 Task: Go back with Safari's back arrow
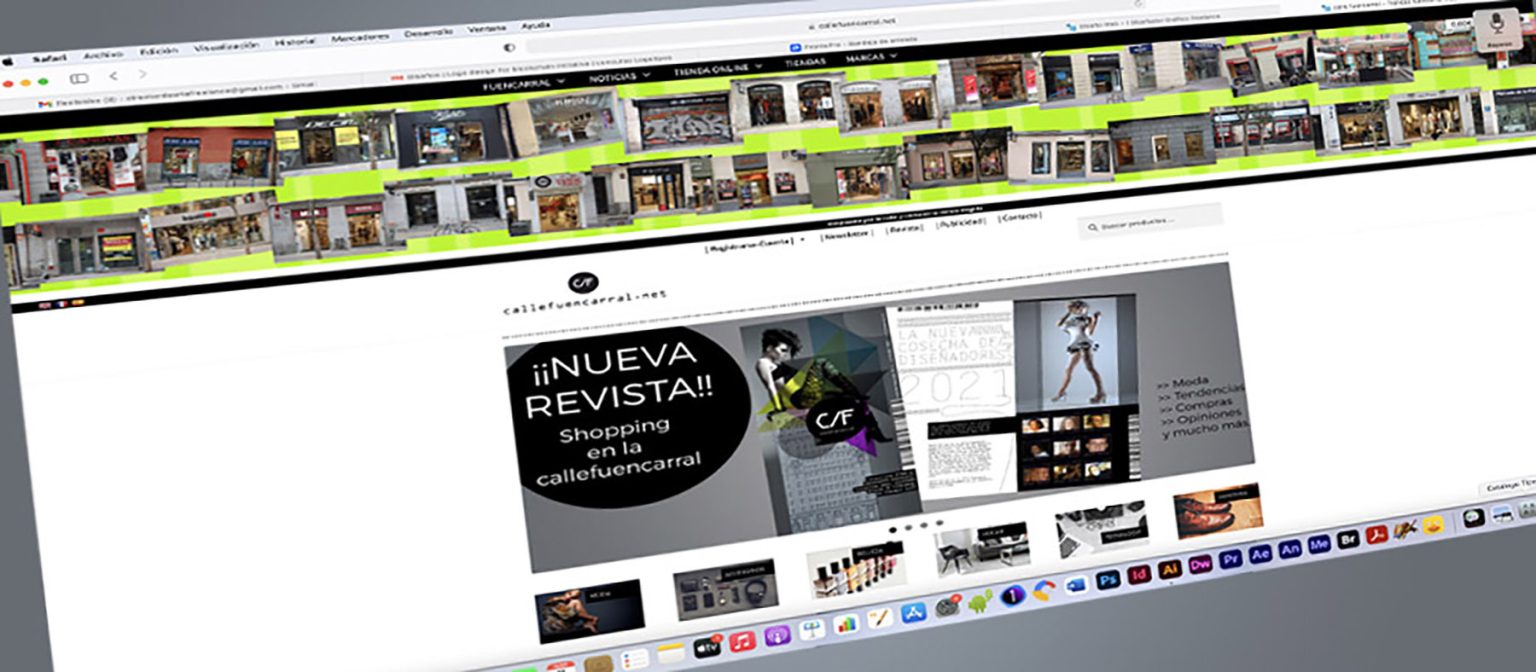113,76
